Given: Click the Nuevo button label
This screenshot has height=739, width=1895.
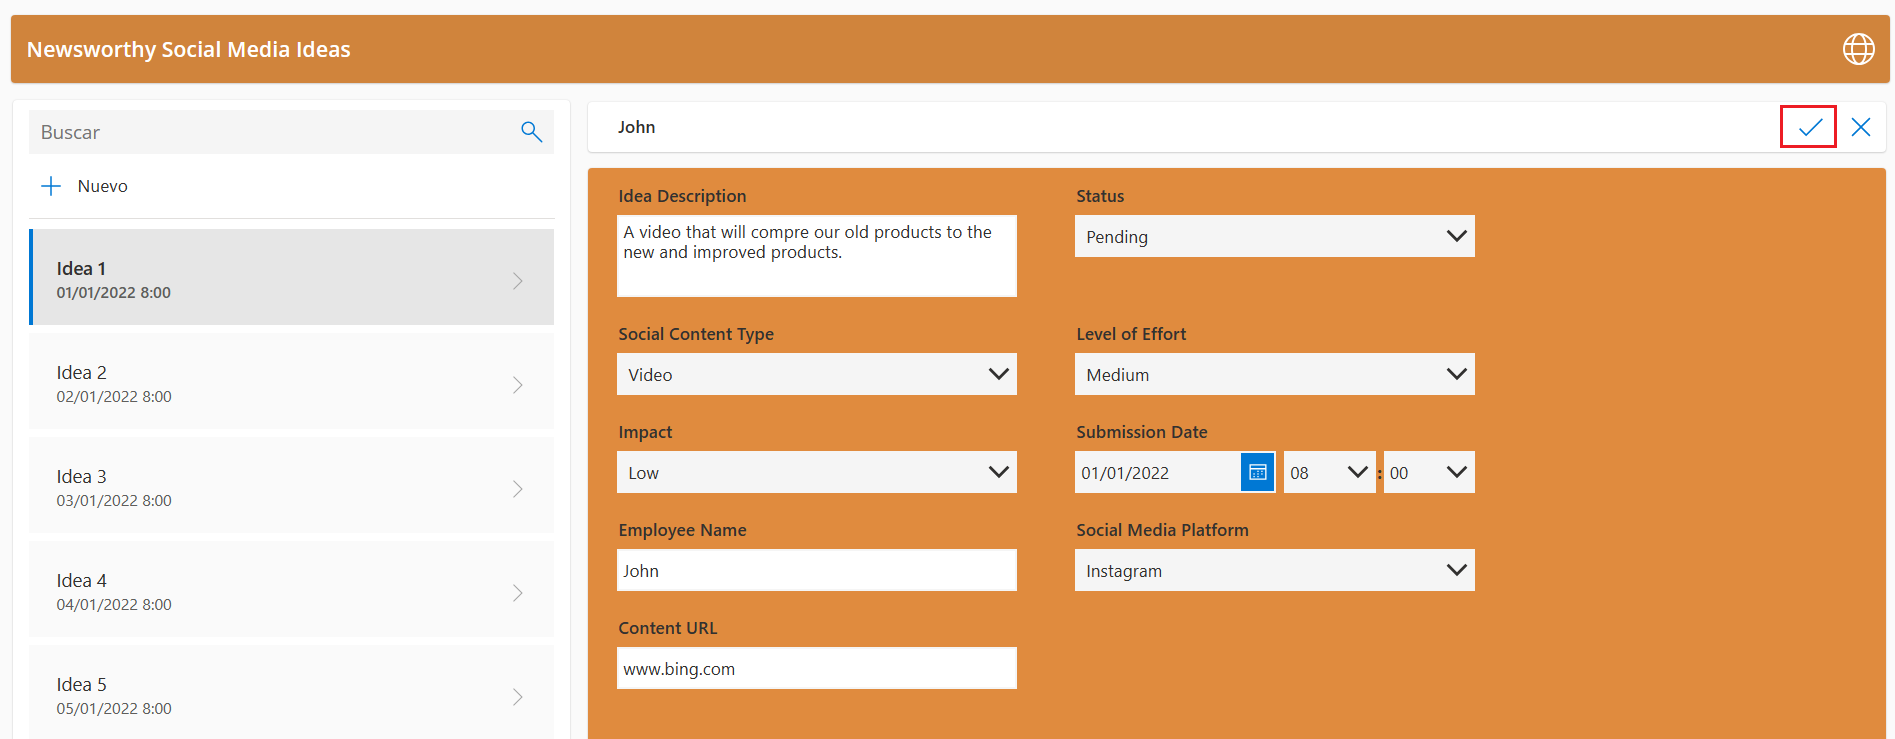Looking at the screenshot, I should 103,186.
